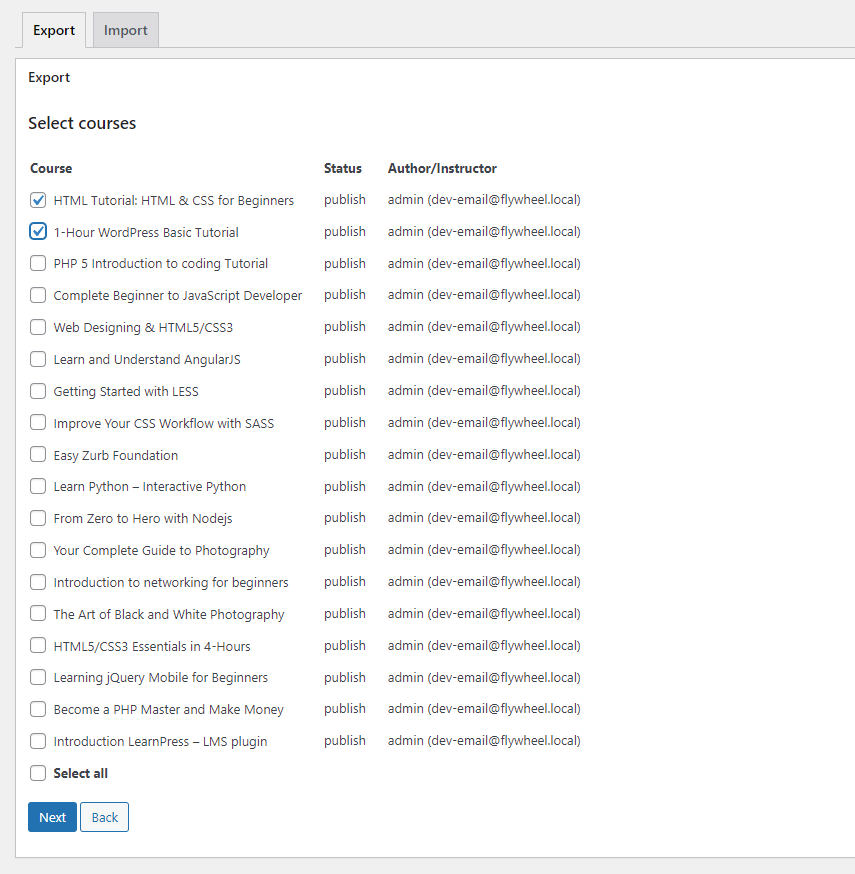Select Learn and Understand AngularJS checkbox
The width and height of the screenshot is (855, 874).
pos(38,359)
